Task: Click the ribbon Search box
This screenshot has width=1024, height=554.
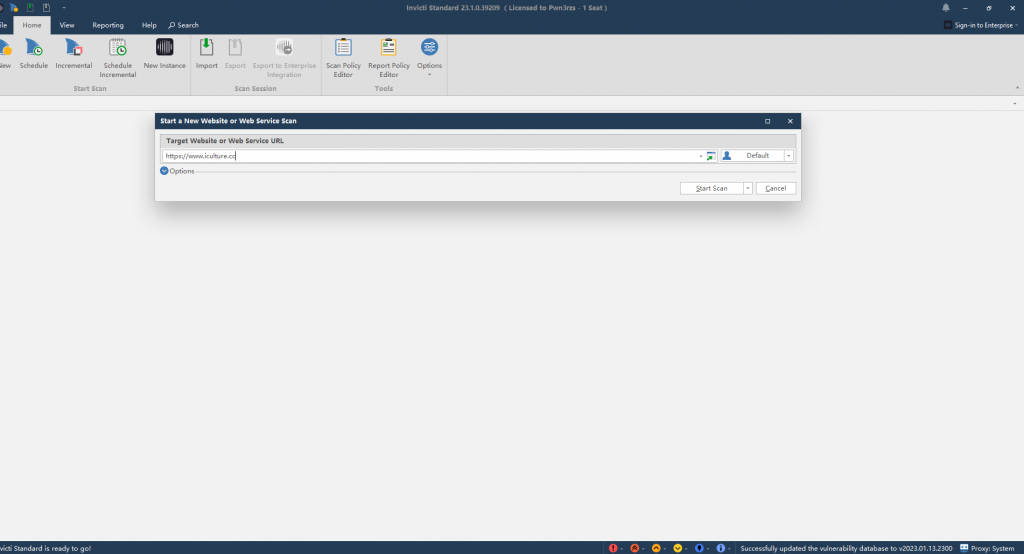Action: click(x=184, y=25)
